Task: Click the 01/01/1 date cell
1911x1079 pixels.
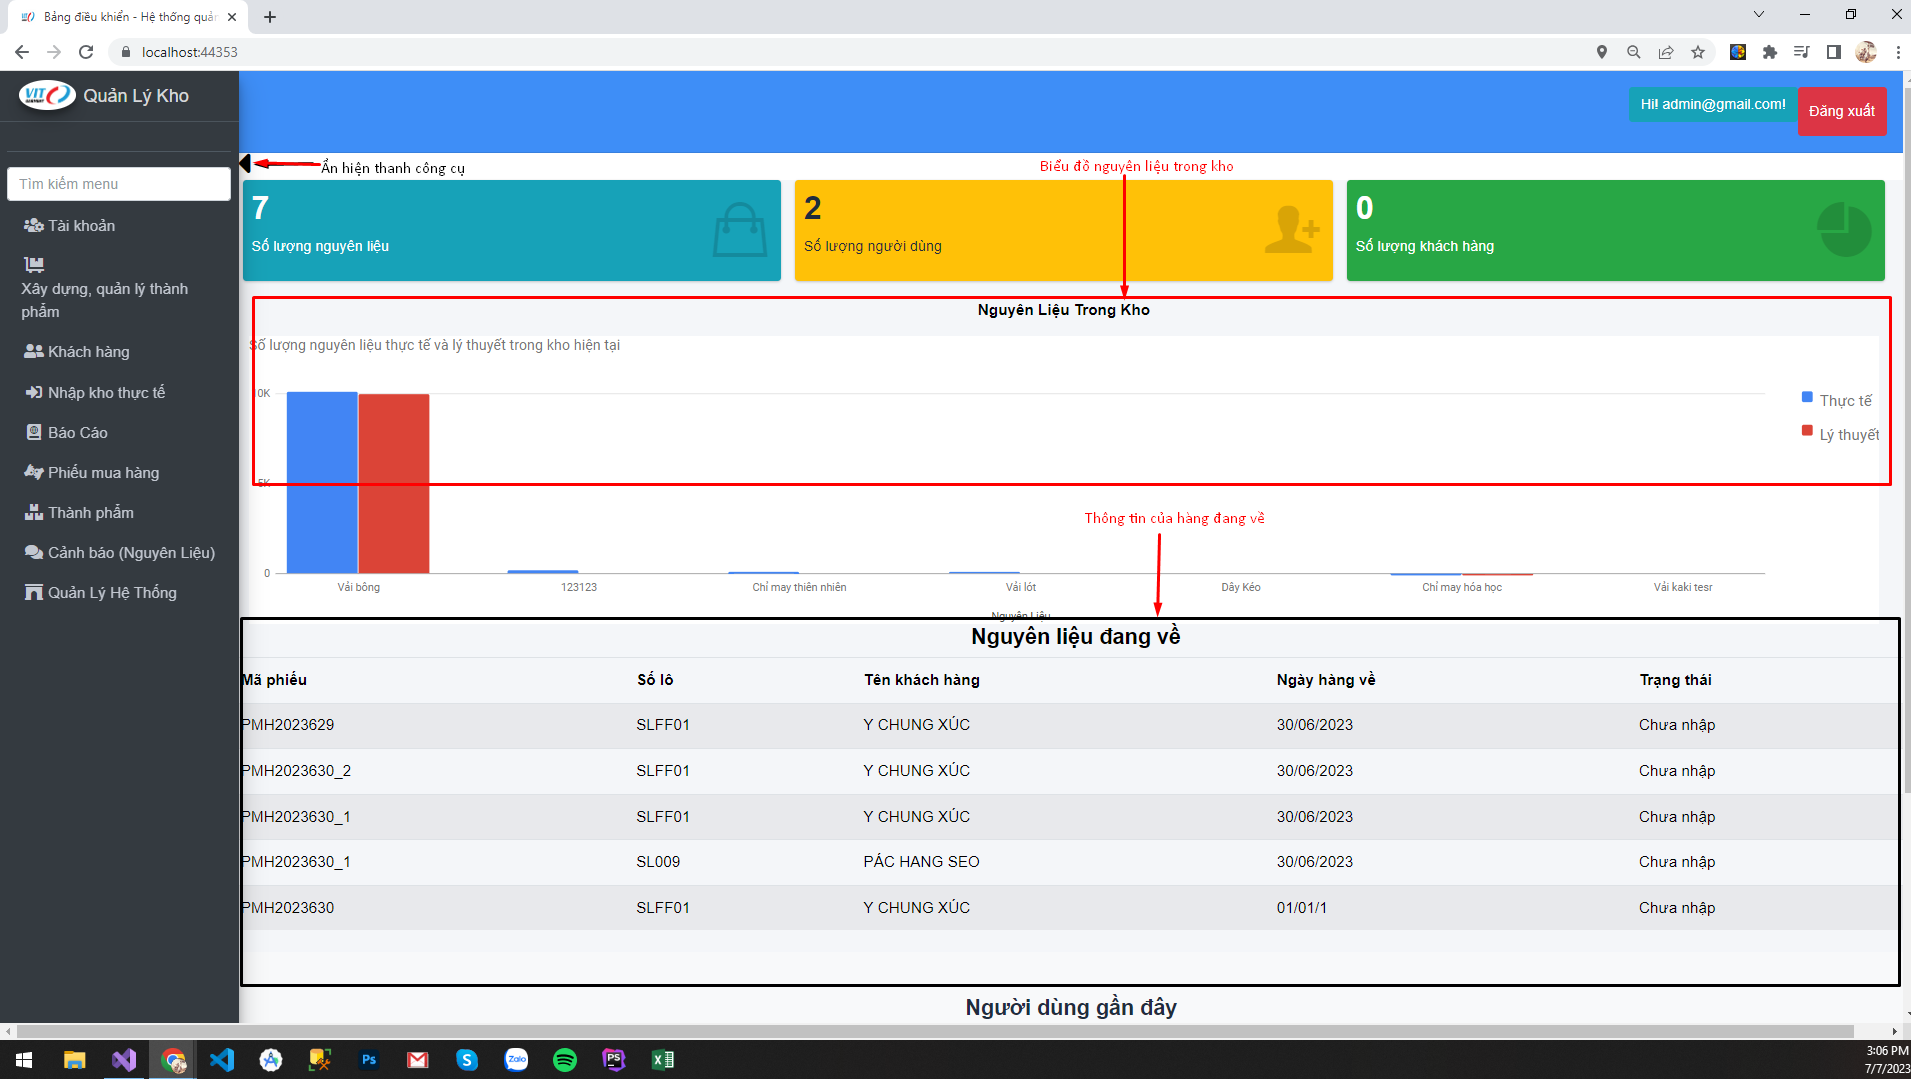Action: (x=1302, y=908)
